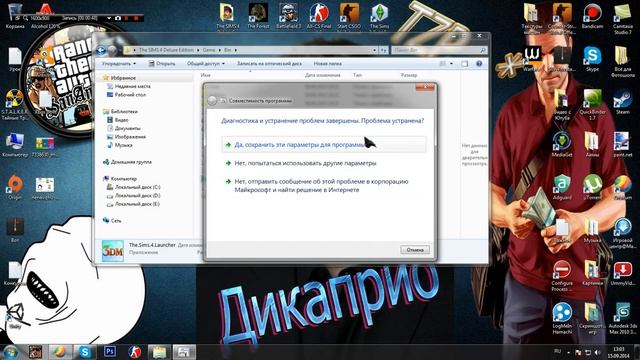Click Bandicam recorder screenshot camera icon
This screenshot has height=360, width=640.
tap(118, 18)
